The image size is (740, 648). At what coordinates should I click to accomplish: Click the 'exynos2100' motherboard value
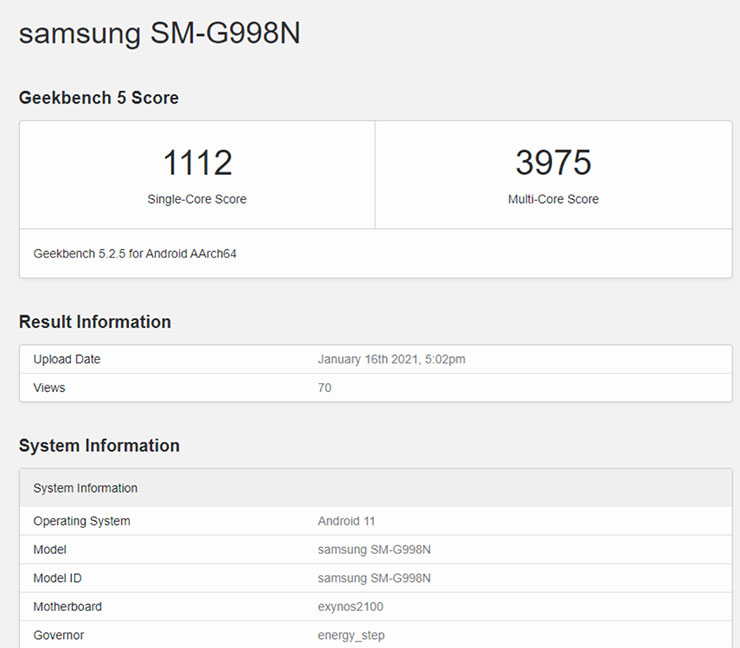pos(350,606)
